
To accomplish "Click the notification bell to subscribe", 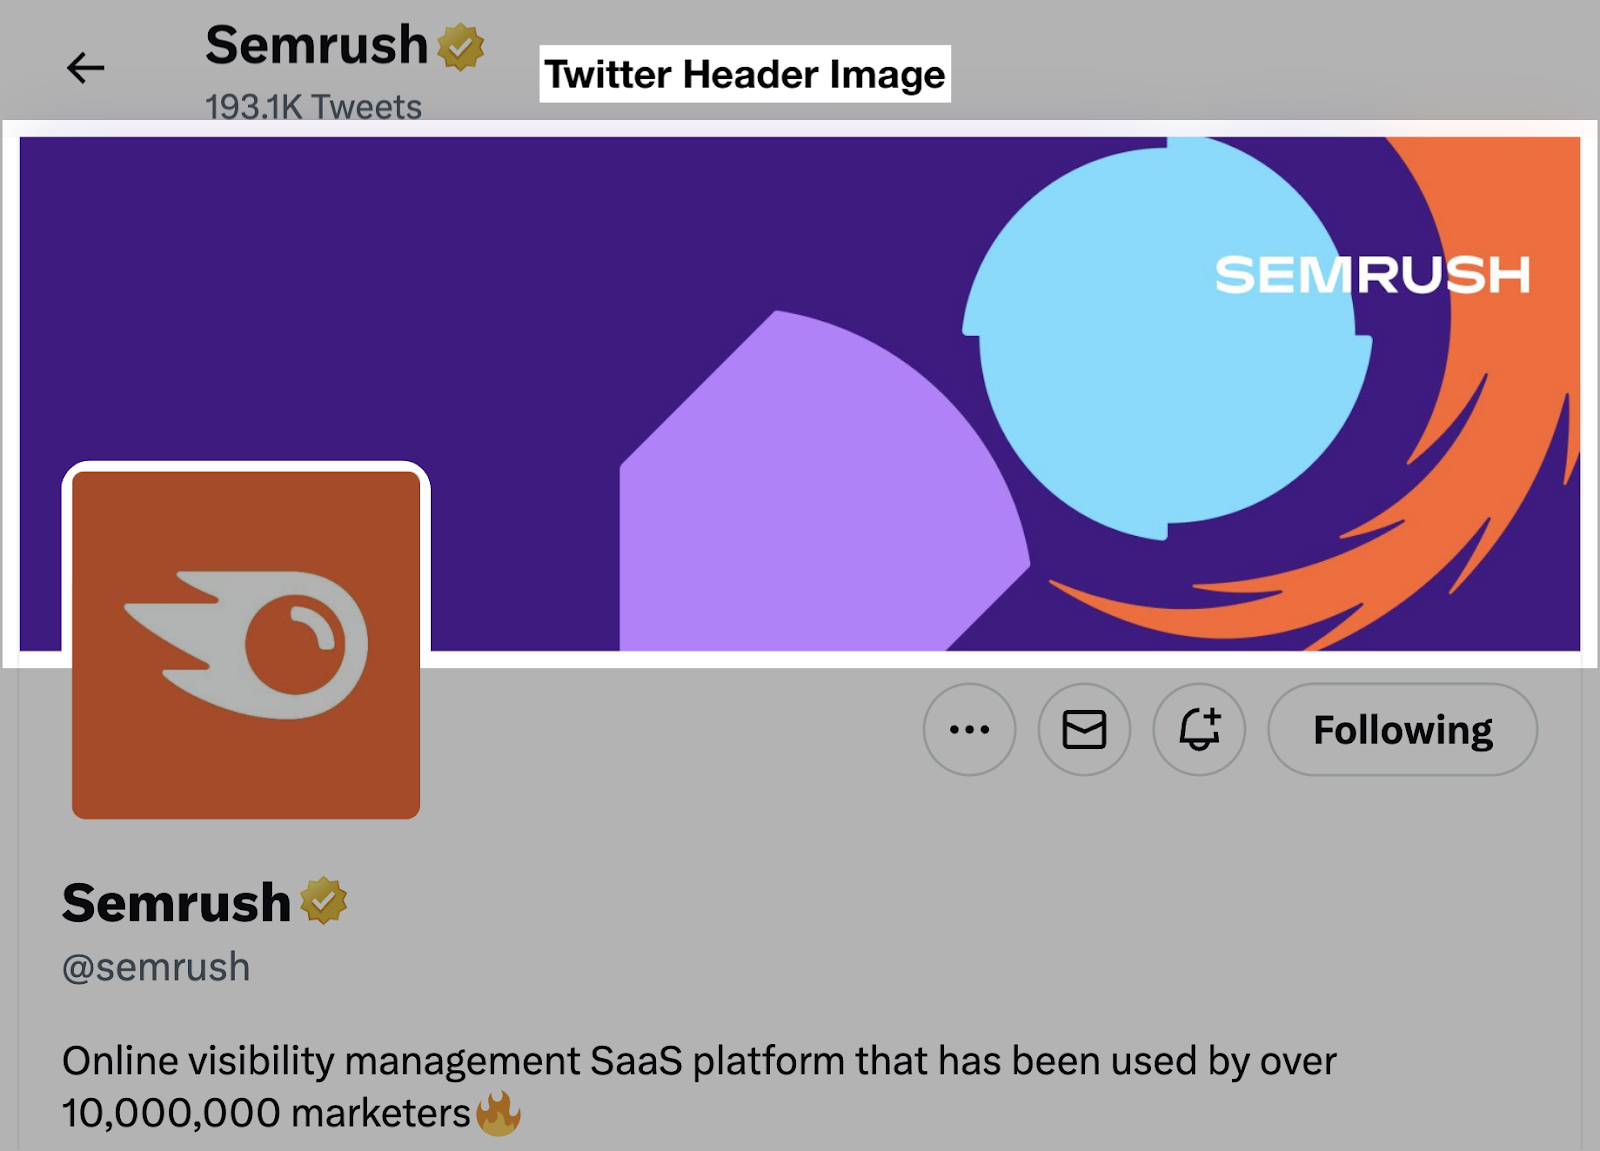I will pos(1200,730).
